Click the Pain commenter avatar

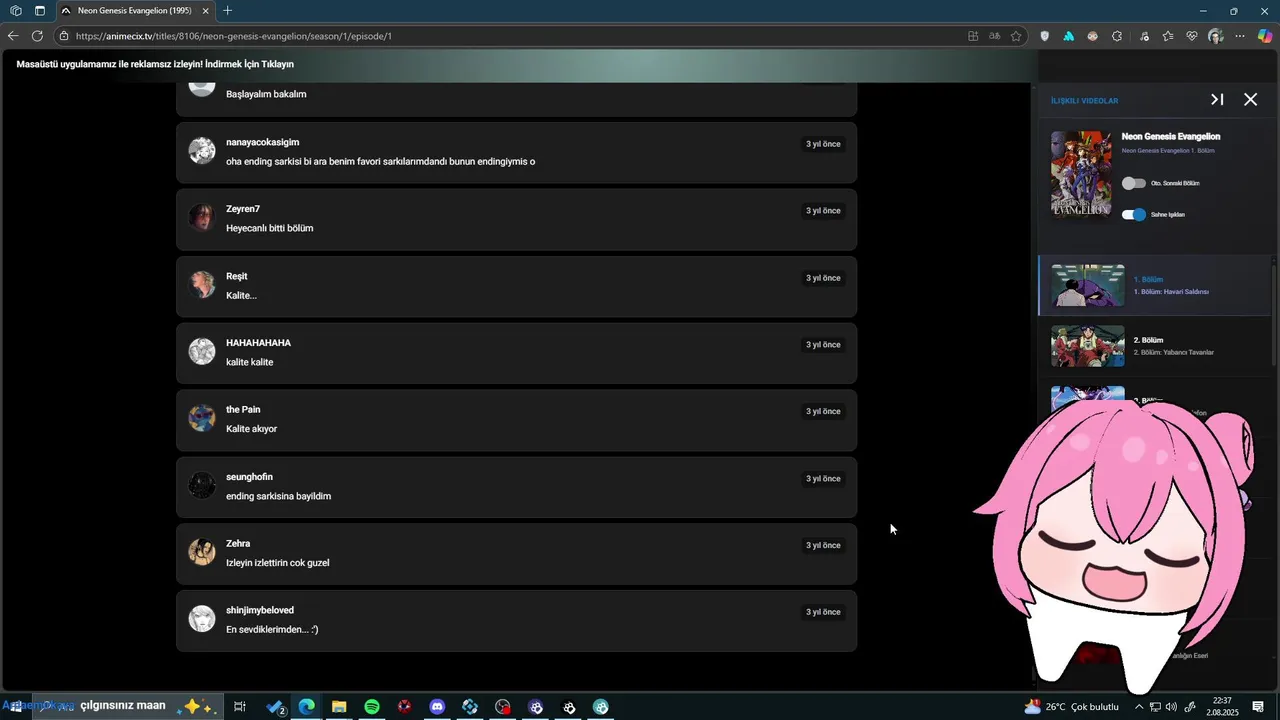click(x=202, y=418)
